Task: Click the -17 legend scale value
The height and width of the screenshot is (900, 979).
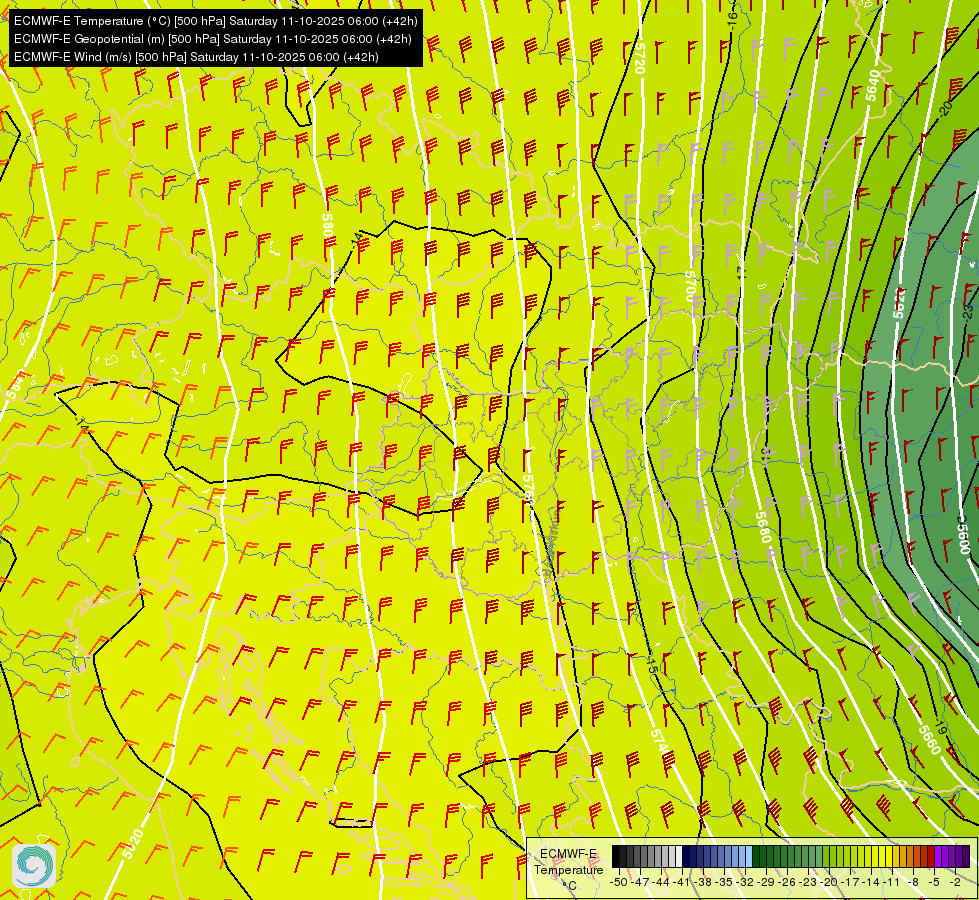Action: point(850,883)
